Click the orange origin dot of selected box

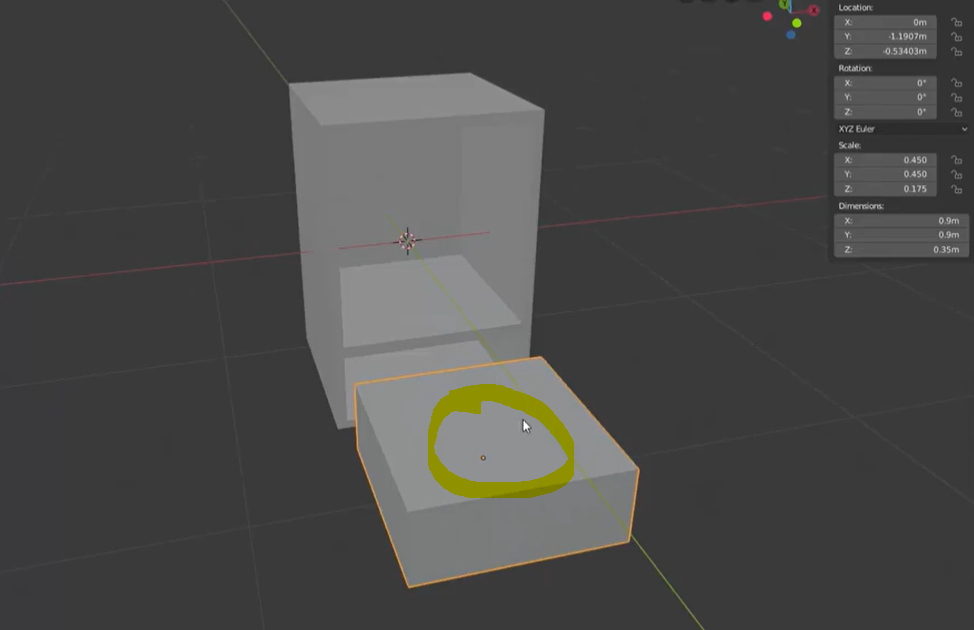pos(483,458)
